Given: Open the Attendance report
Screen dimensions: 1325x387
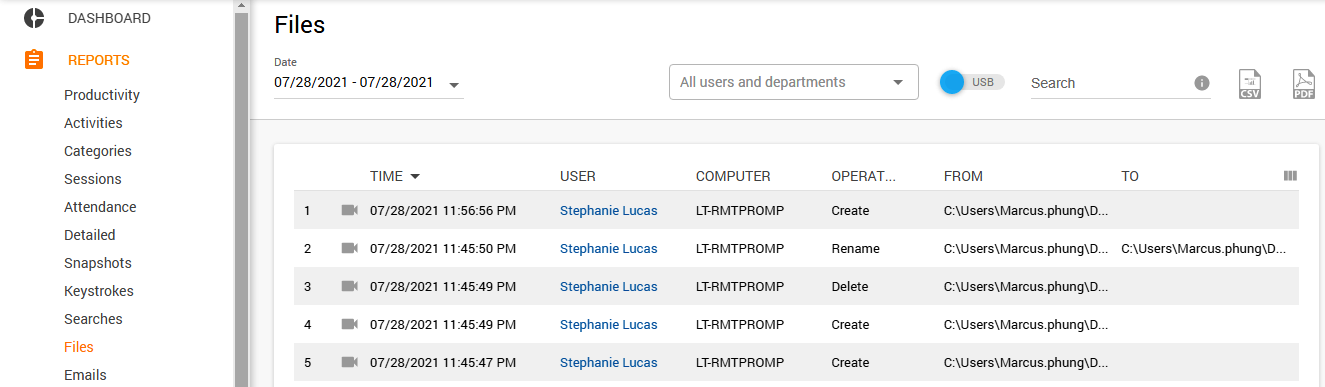Looking at the screenshot, I should point(100,207).
